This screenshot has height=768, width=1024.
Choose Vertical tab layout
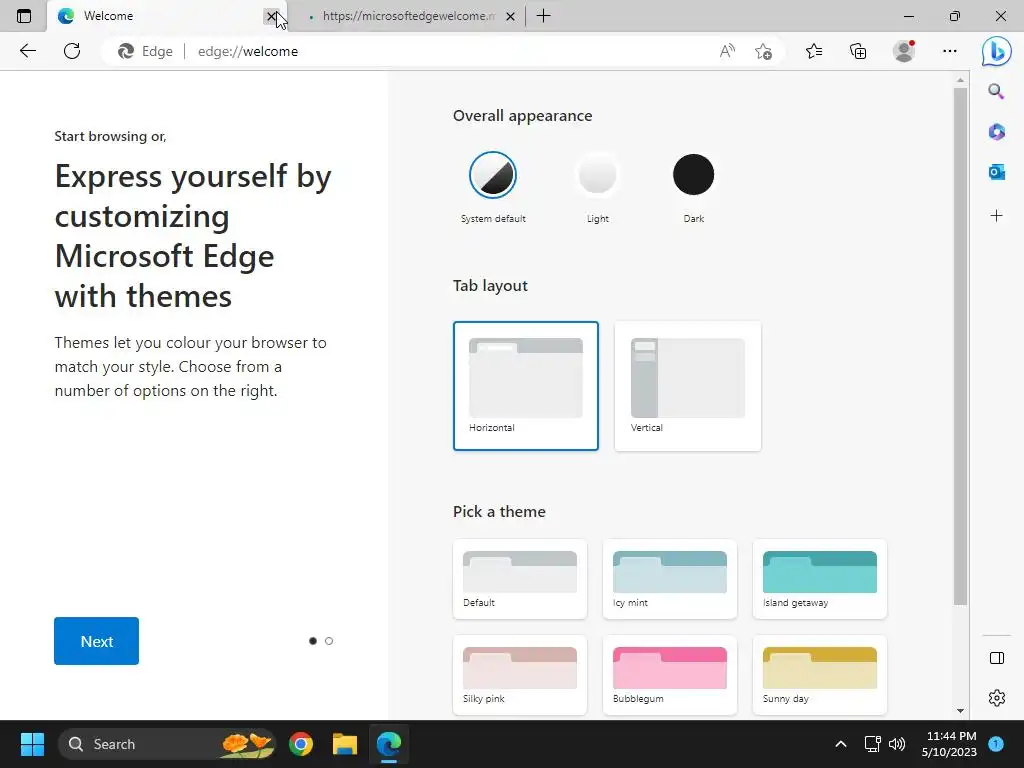point(688,386)
